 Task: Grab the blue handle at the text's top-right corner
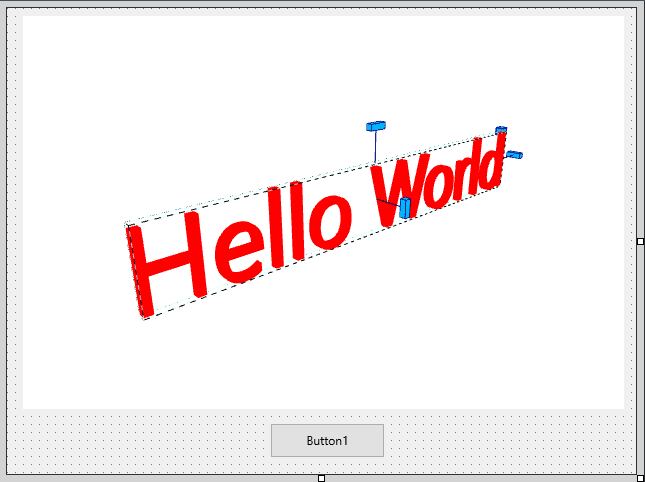(501, 130)
